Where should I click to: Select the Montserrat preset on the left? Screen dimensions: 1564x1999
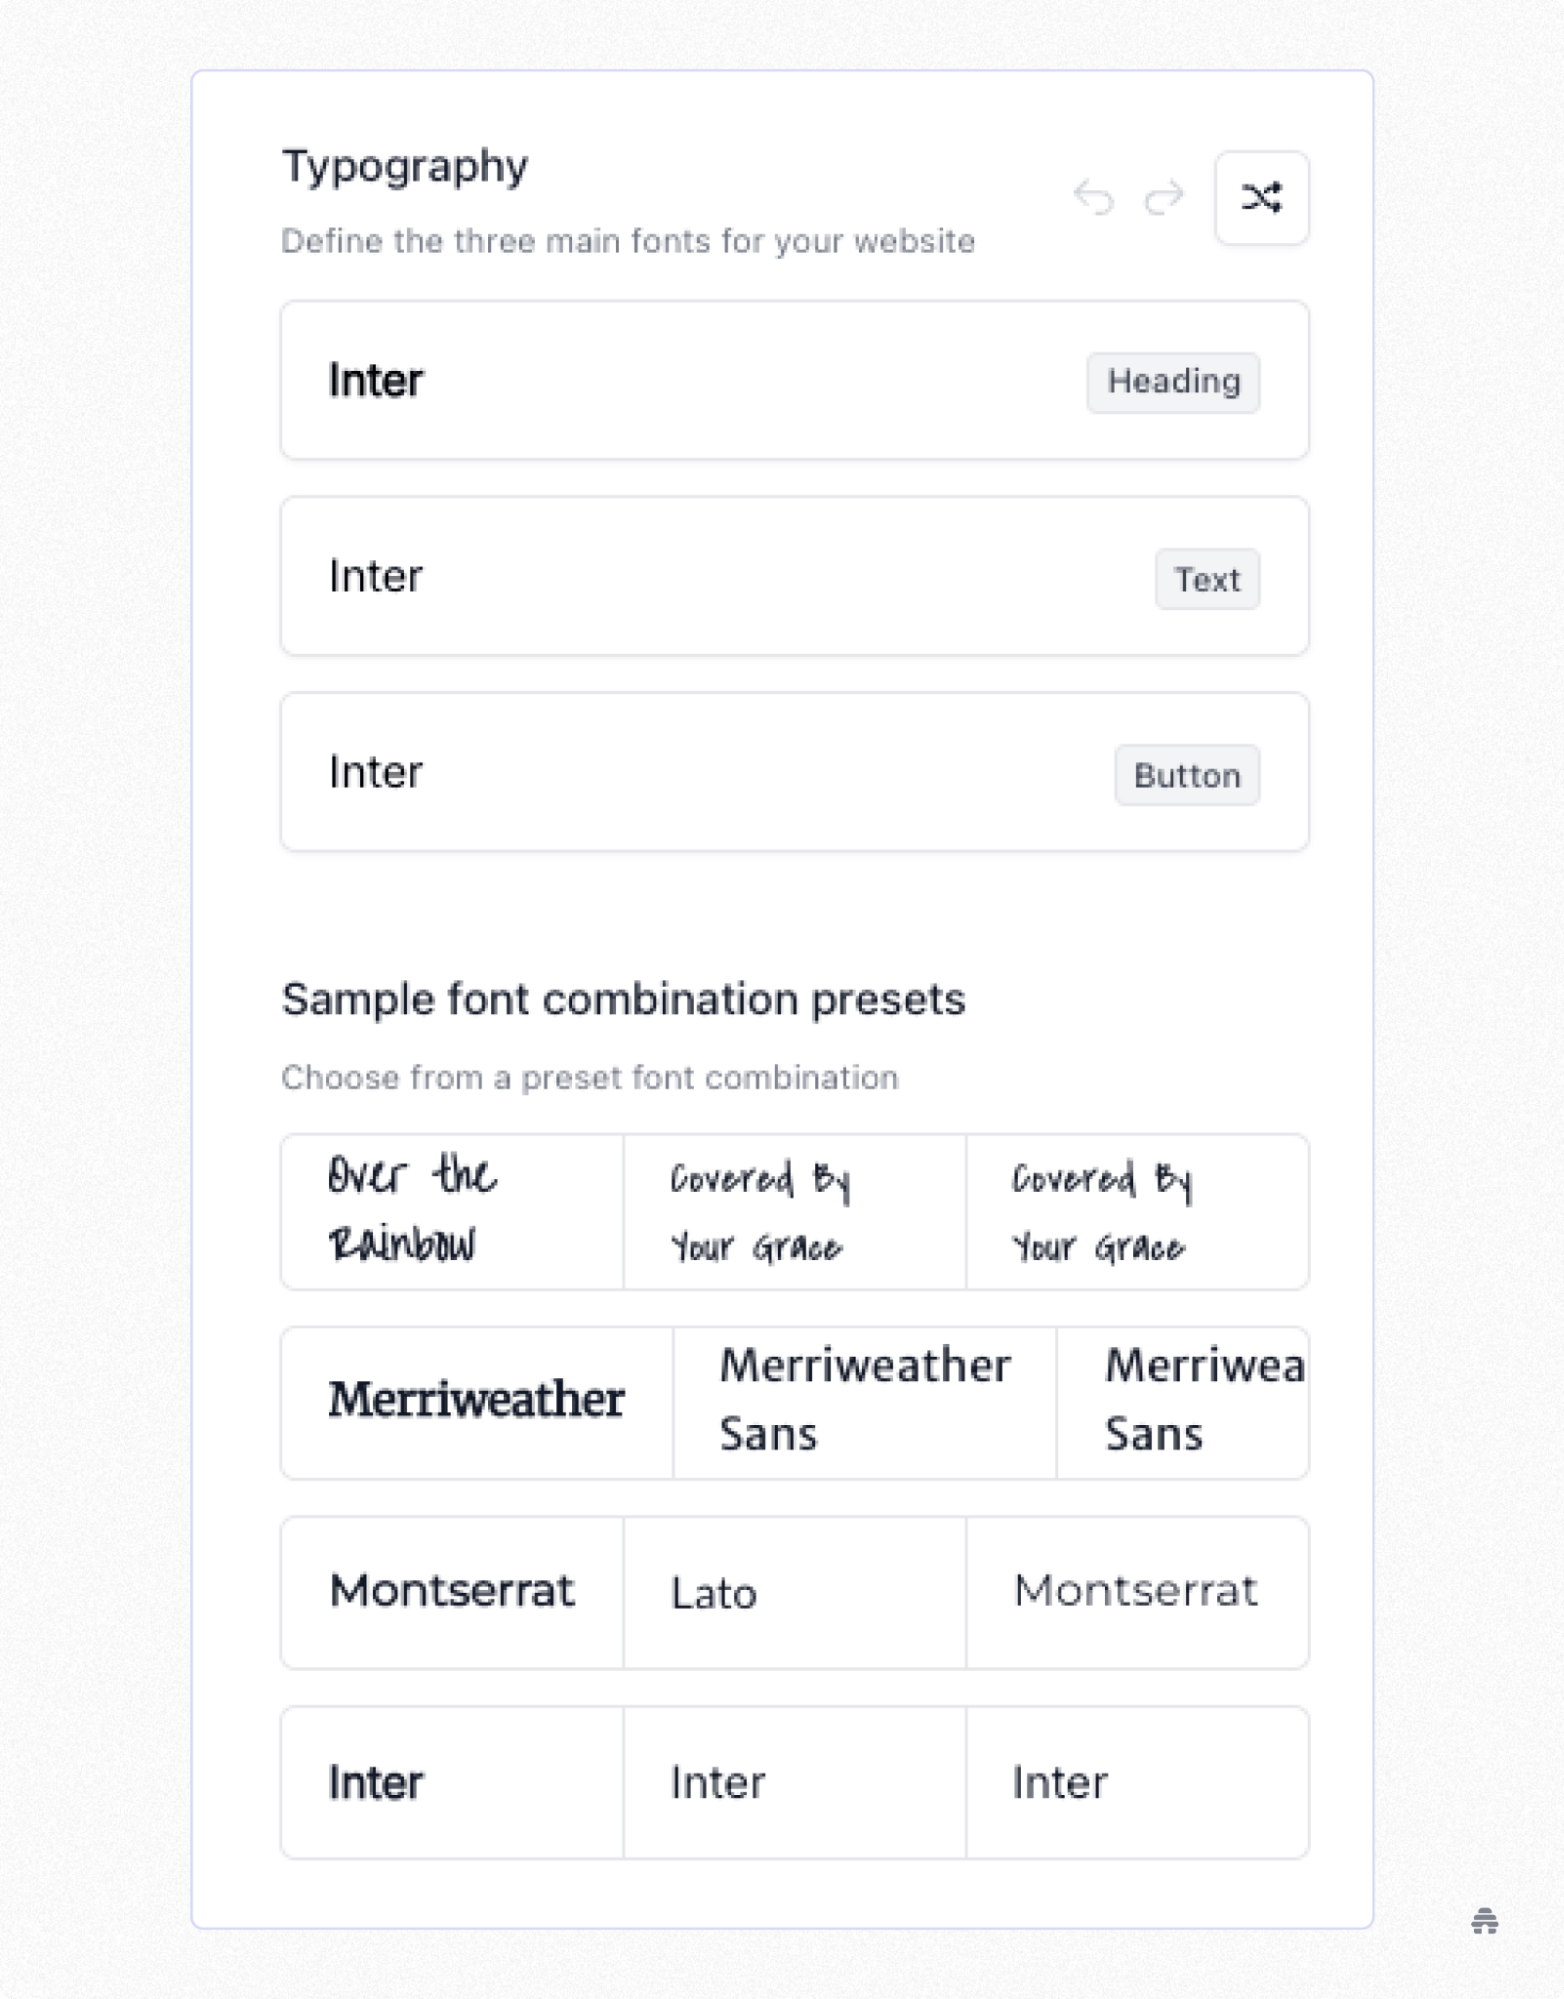tap(451, 1592)
